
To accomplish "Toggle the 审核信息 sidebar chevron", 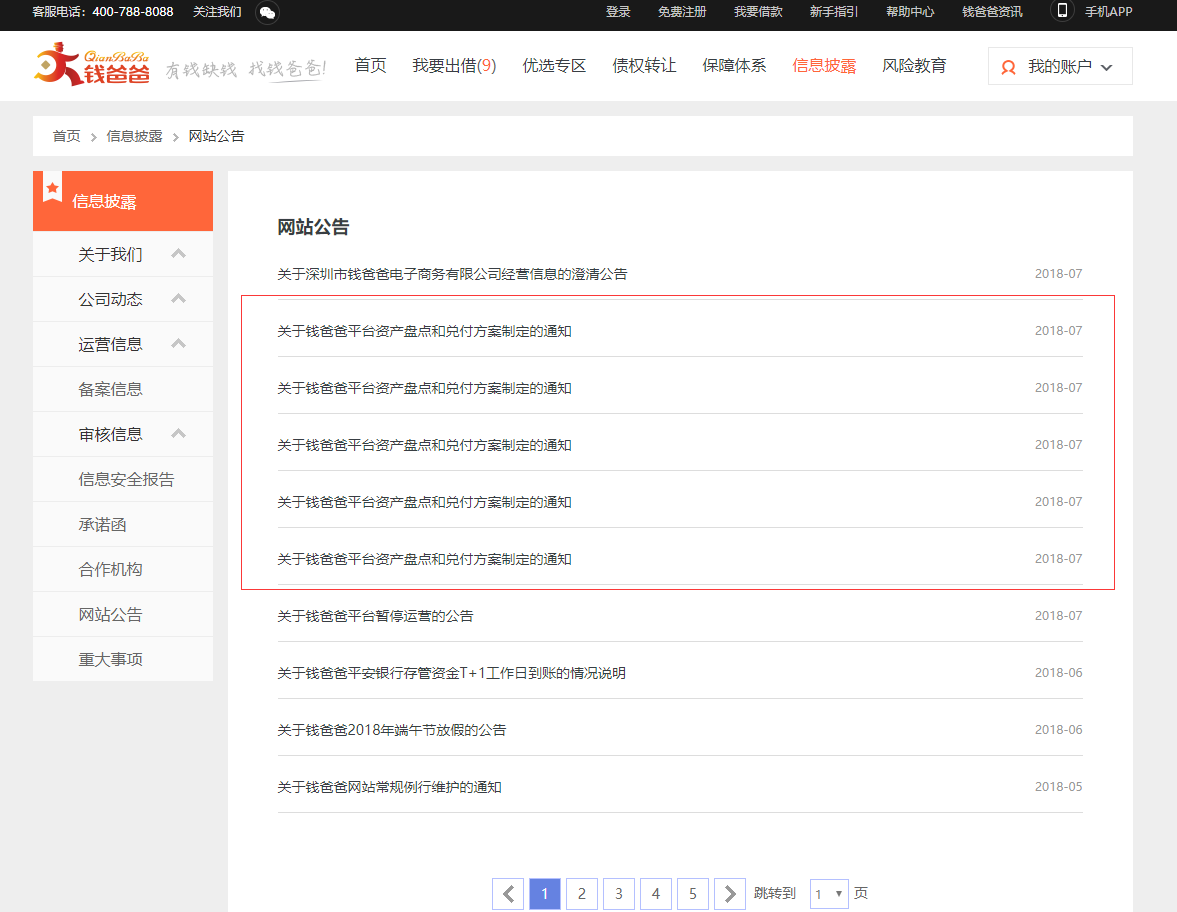I will click(x=179, y=434).
